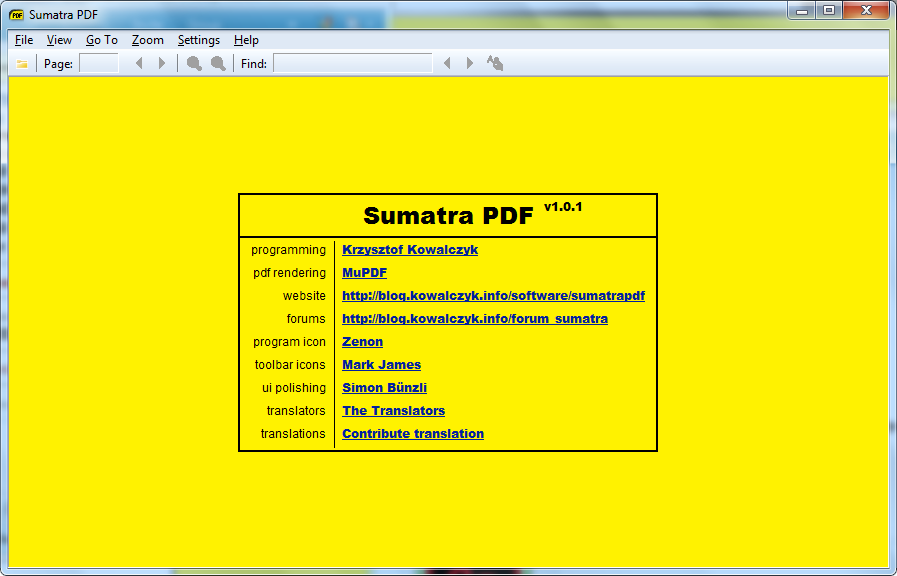The width and height of the screenshot is (897, 576).
Task: Click the 'pdf rendering' label
Action: [289, 273]
